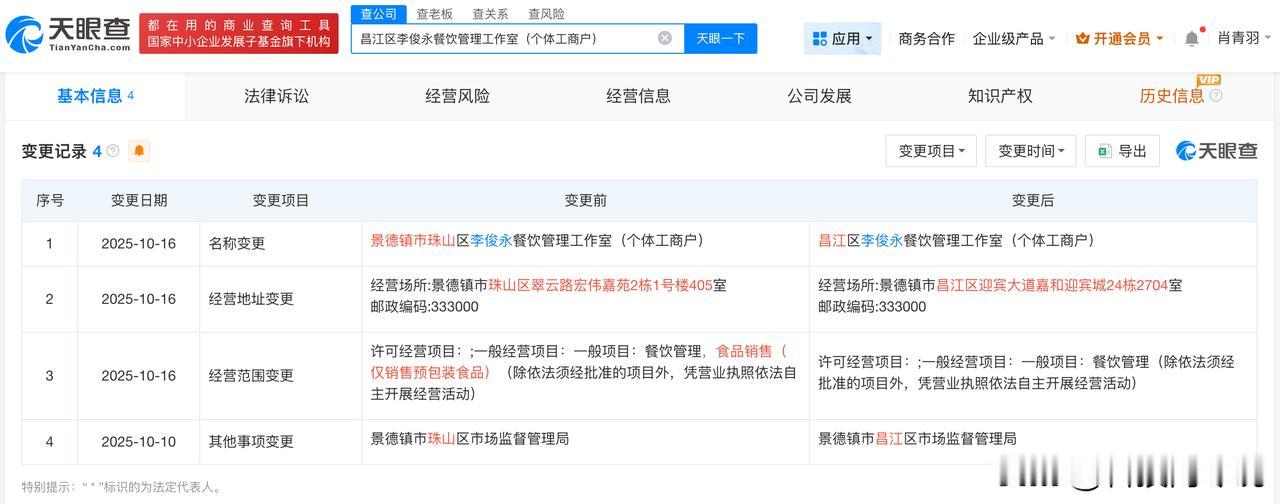Click the grid icon on the 应用 button
1280x504 pixels.
click(x=820, y=38)
